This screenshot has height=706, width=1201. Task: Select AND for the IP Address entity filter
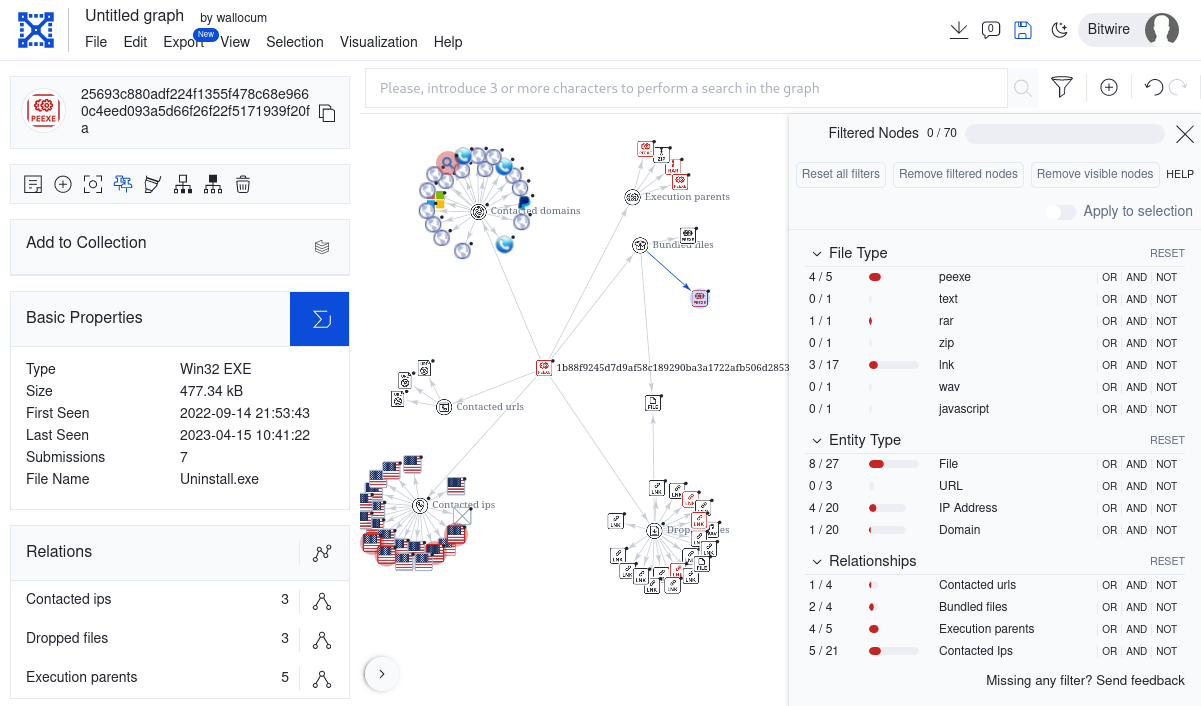pyautogui.click(x=1136, y=508)
